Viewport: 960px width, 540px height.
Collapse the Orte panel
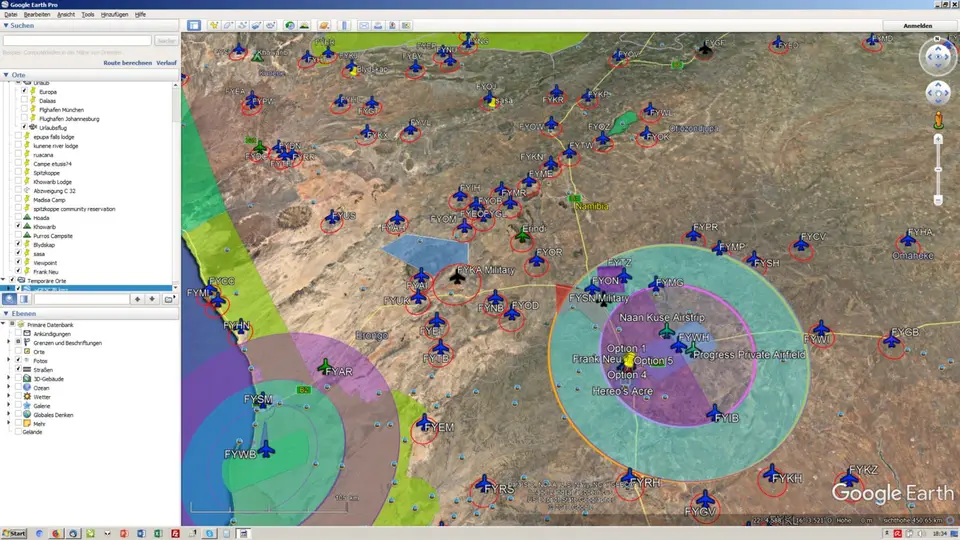coord(6,75)
